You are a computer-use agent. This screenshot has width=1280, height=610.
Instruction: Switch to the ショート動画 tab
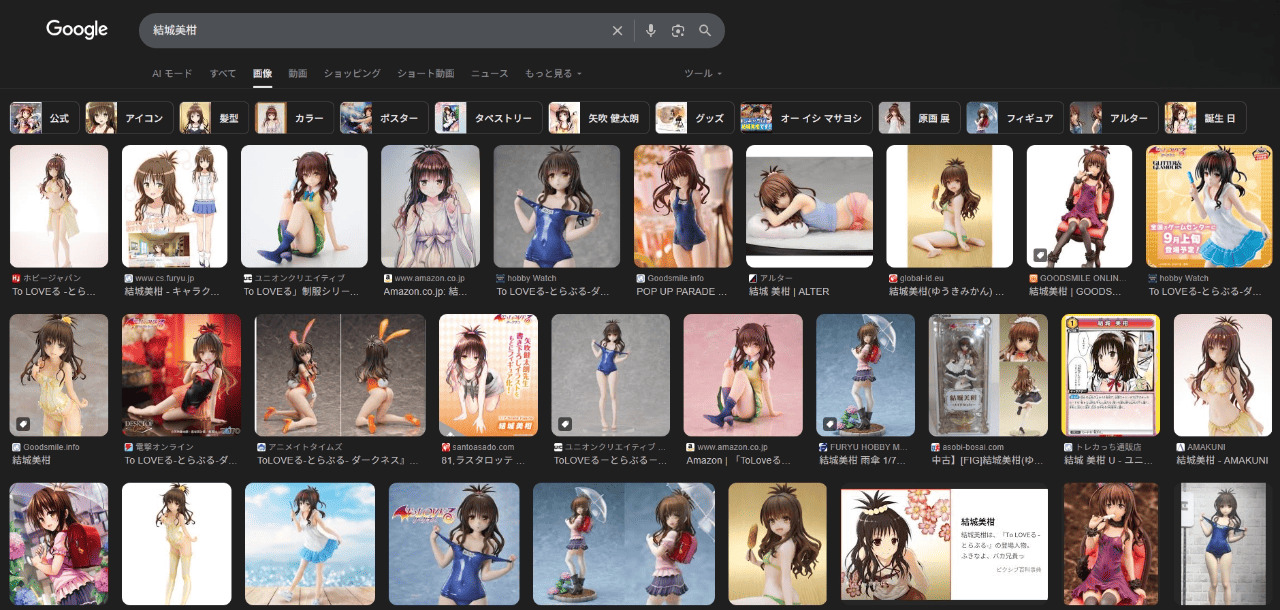point(425,74)
